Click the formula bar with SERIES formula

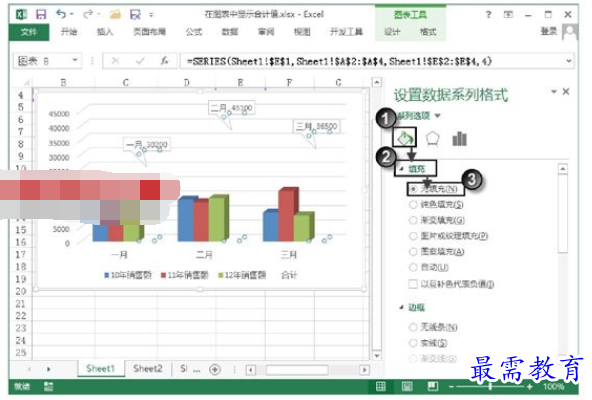click(x=372, y=61)
